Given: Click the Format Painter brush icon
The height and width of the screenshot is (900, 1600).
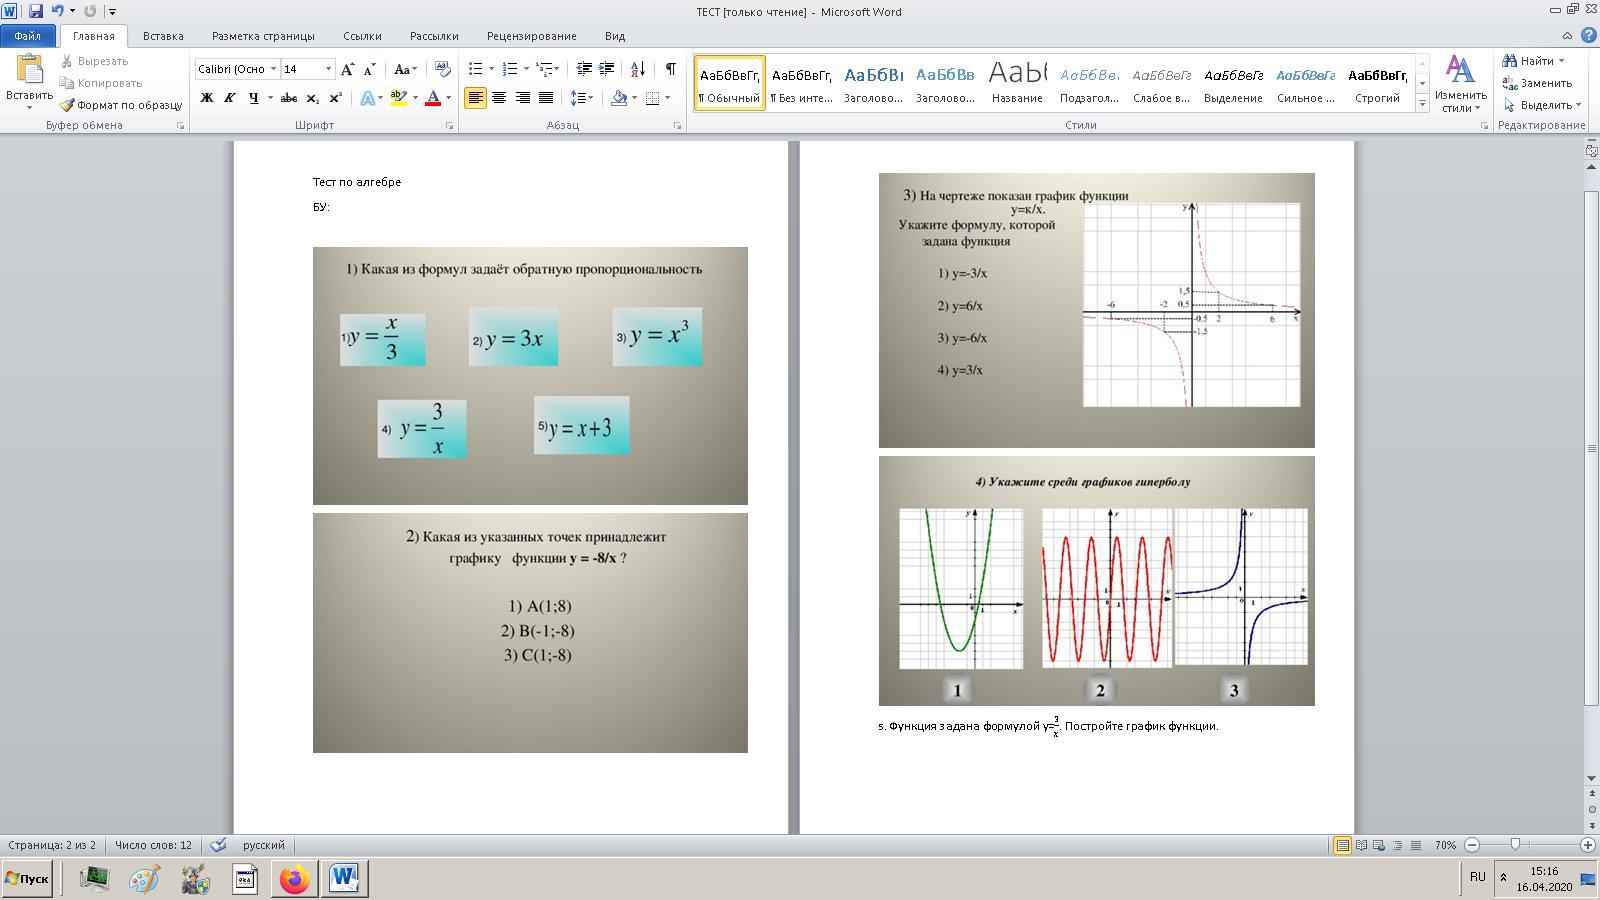Looking at the screenshot, I should click(x=67, y=105).
